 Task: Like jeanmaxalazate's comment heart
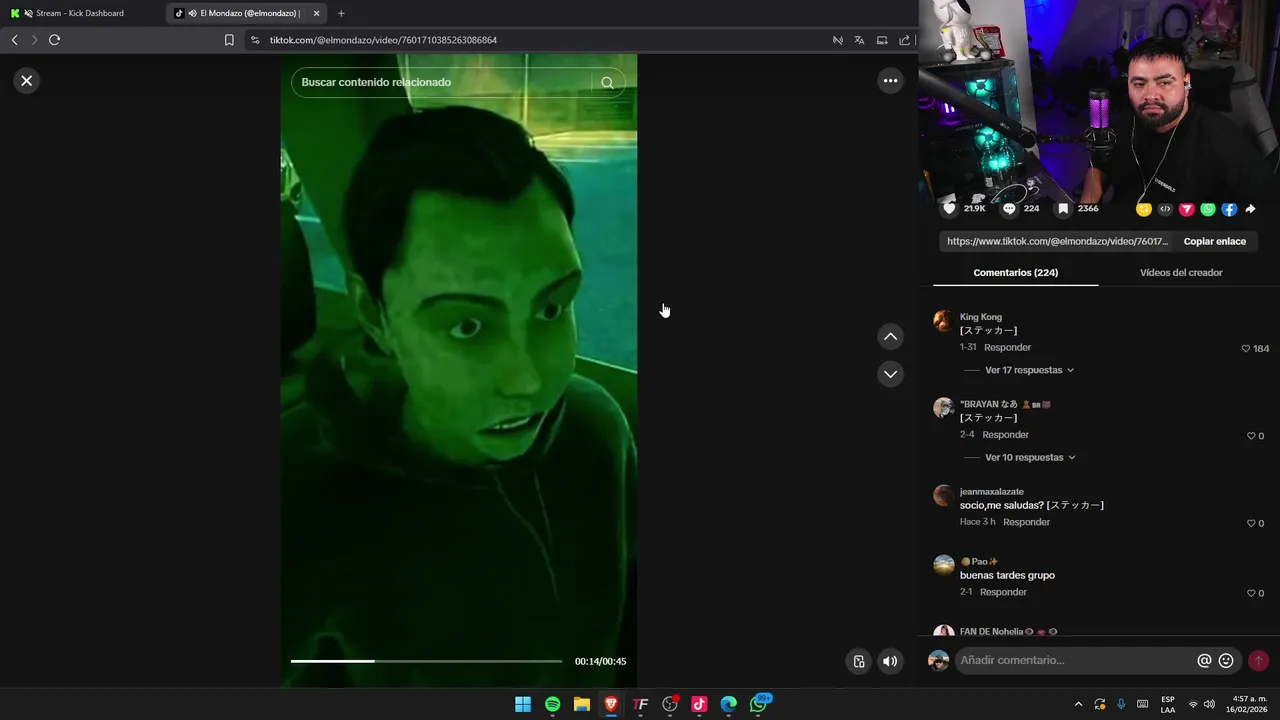click(x=1251, y=523)
